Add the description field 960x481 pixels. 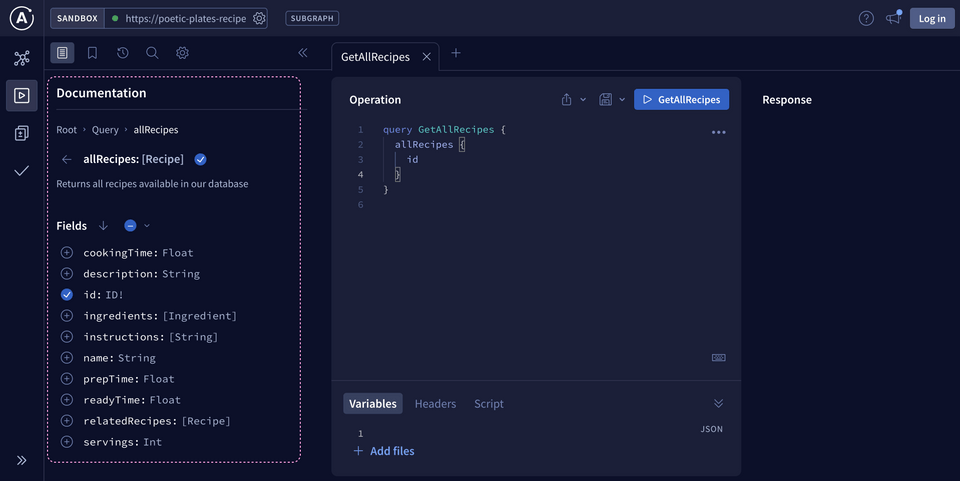[67, 274]
